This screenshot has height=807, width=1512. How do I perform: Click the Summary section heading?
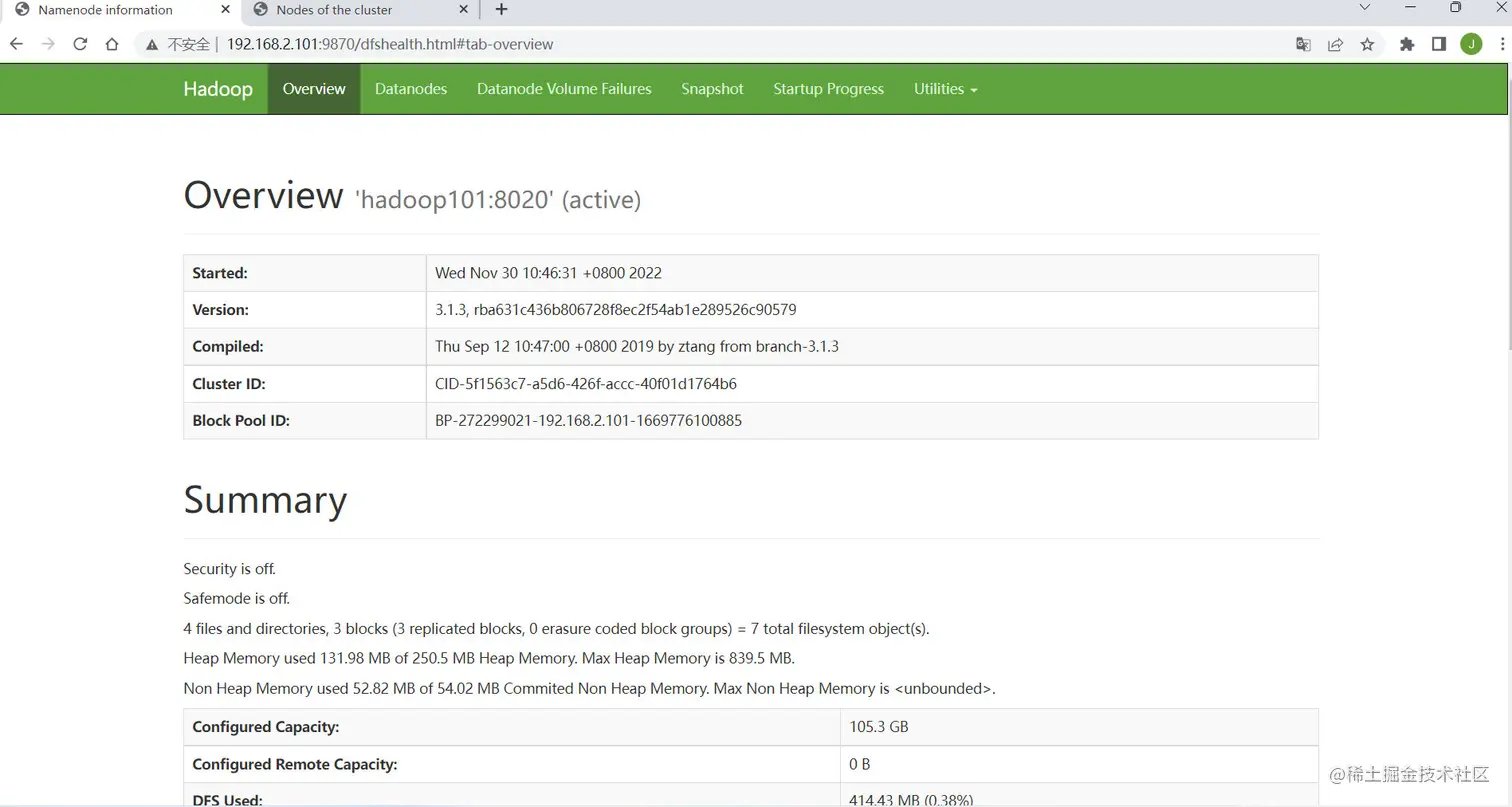(265, 500)
